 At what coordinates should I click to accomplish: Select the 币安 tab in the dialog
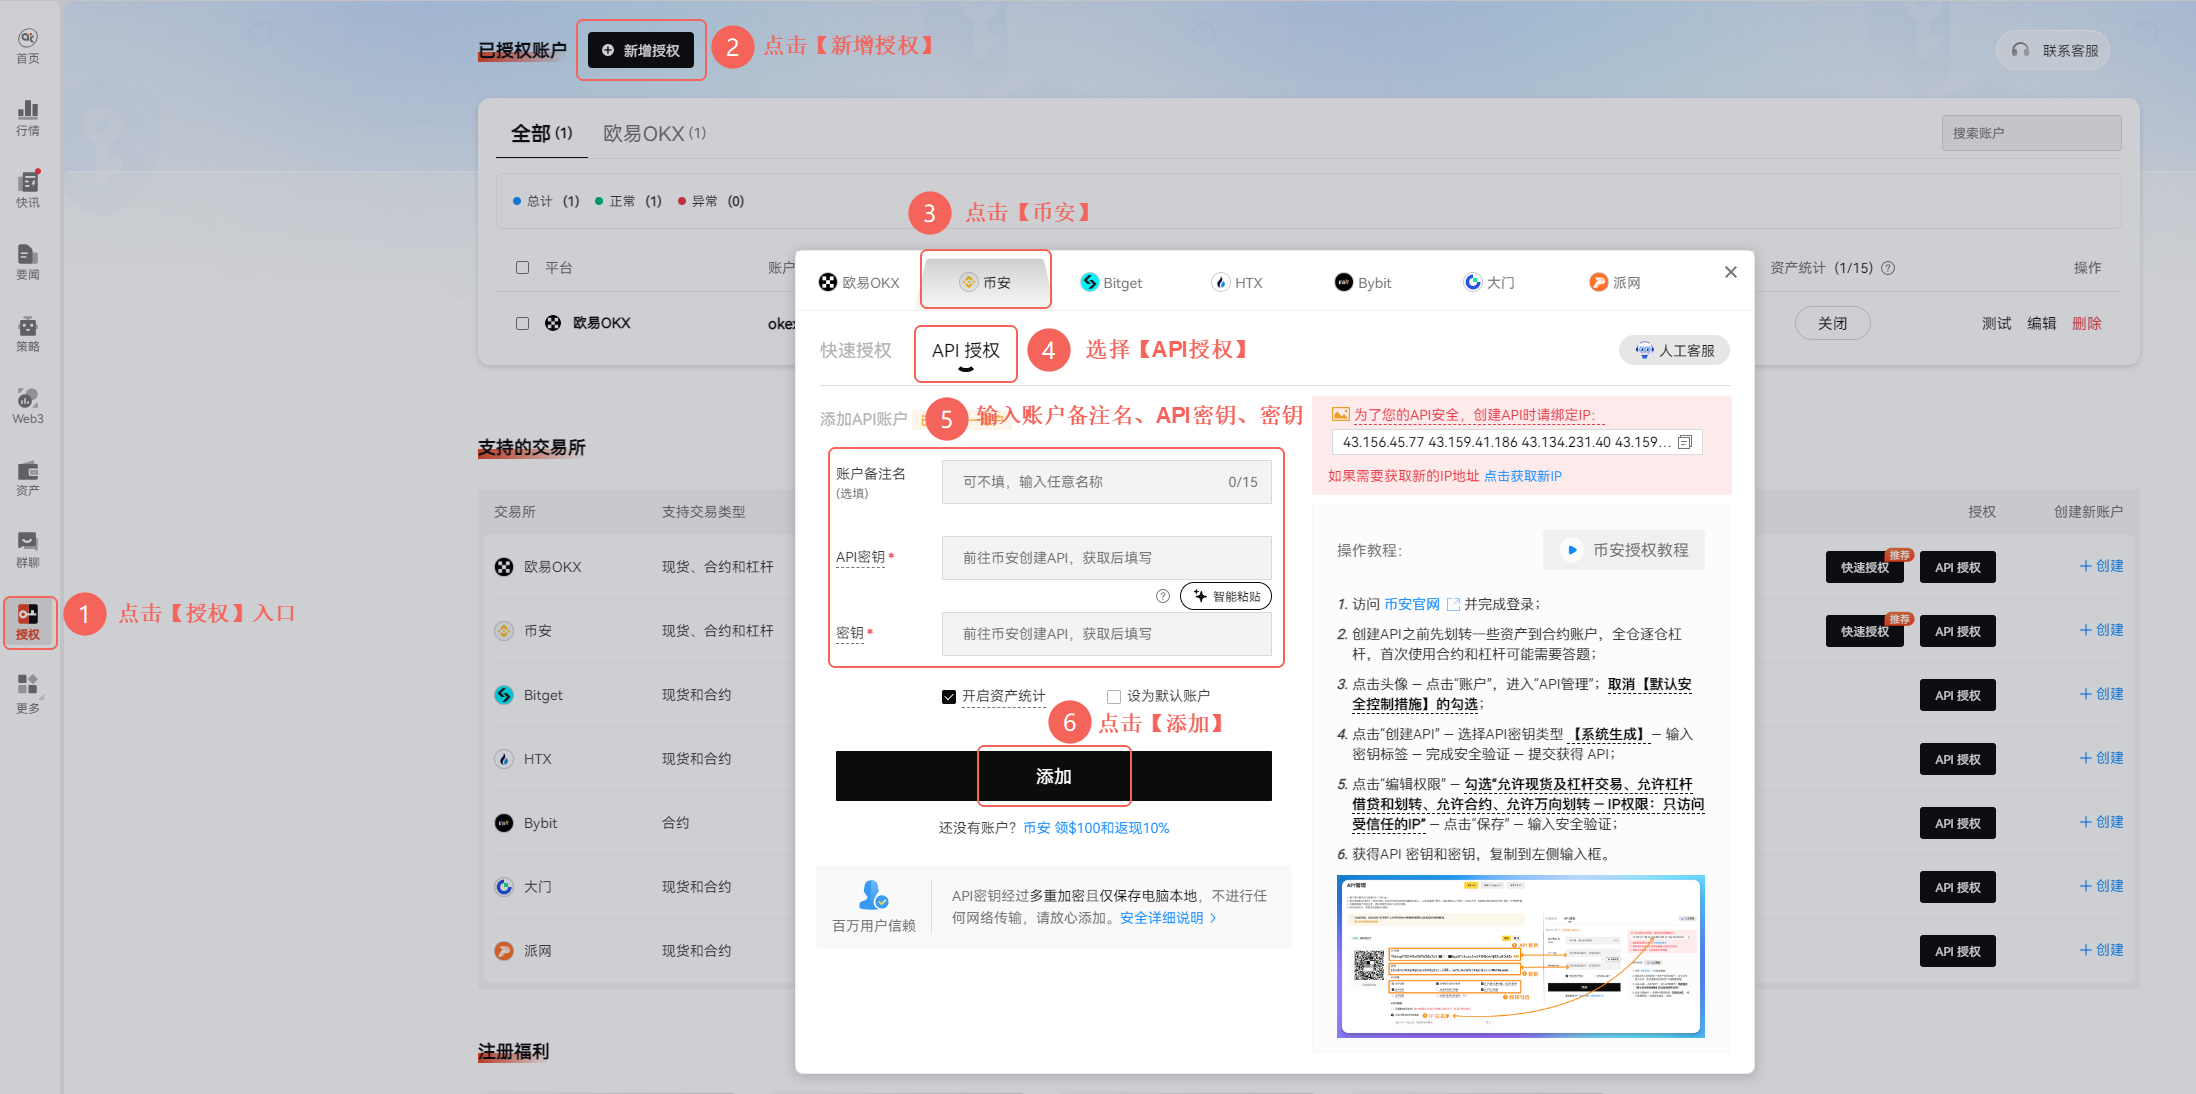coord(985,282)
